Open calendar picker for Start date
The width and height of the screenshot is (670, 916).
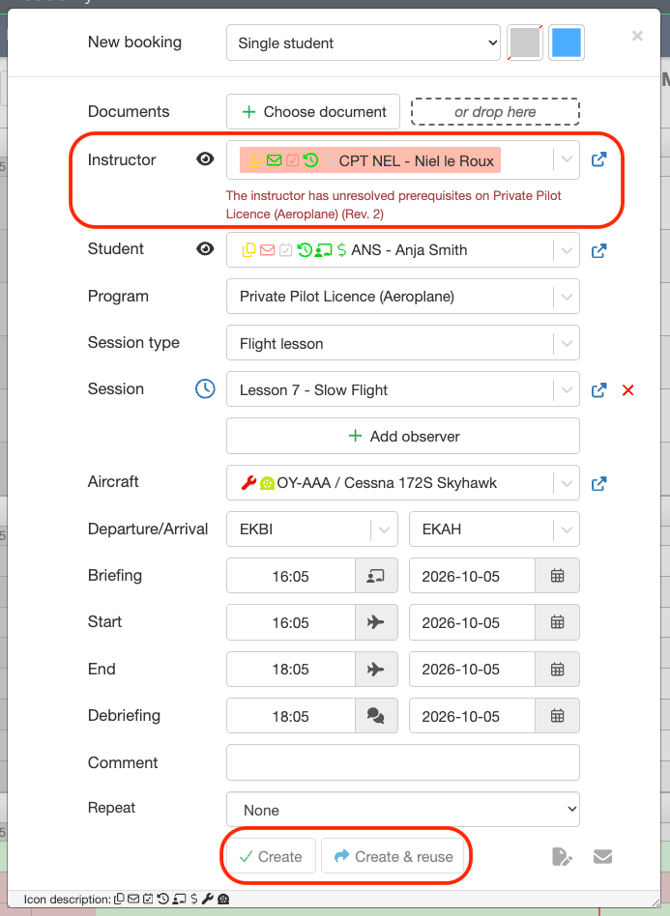pos(557,622)
